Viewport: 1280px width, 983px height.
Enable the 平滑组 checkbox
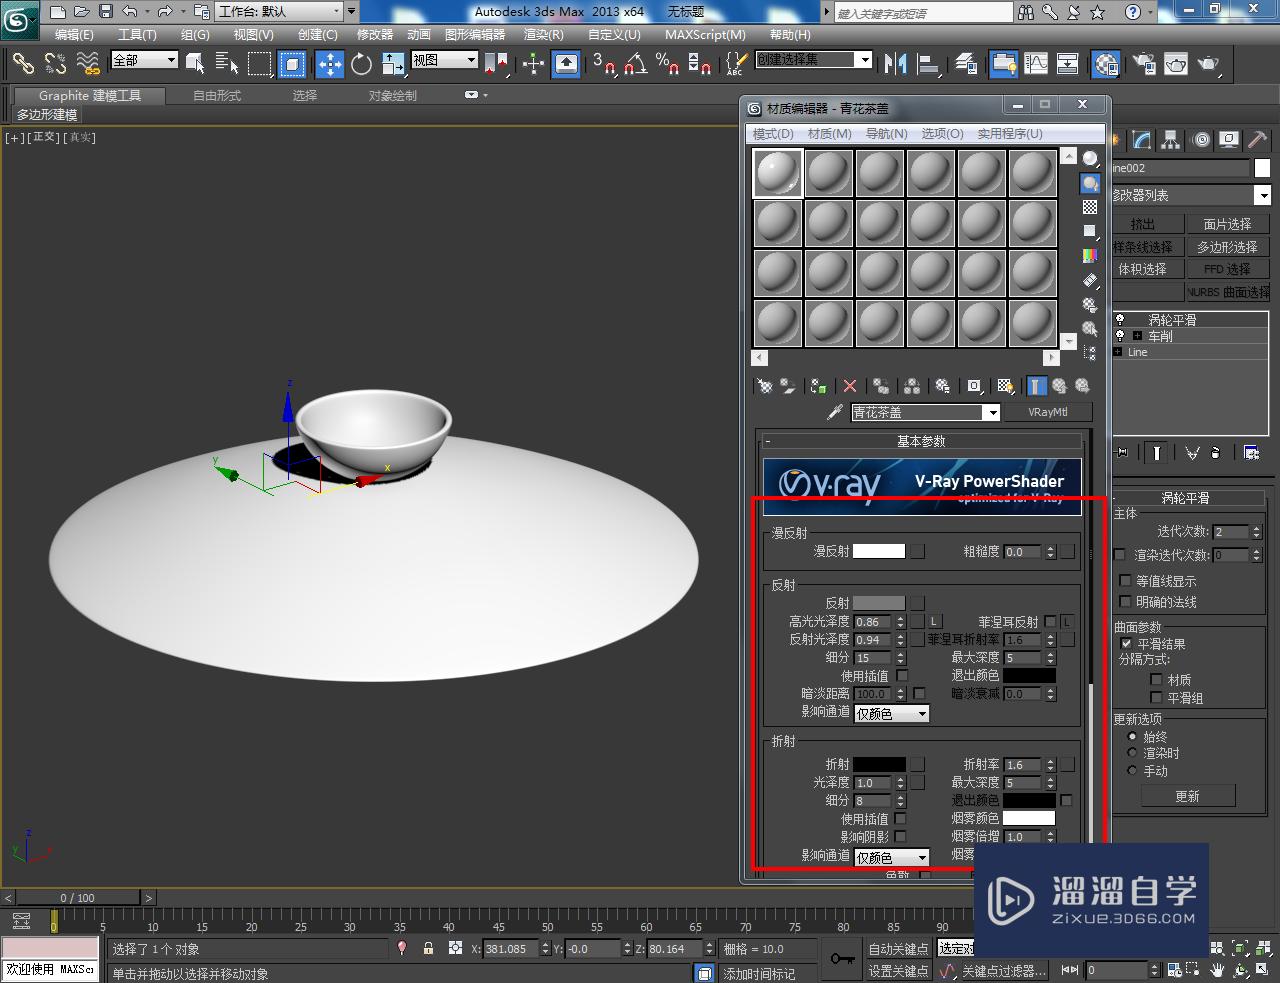[1156, 698]
